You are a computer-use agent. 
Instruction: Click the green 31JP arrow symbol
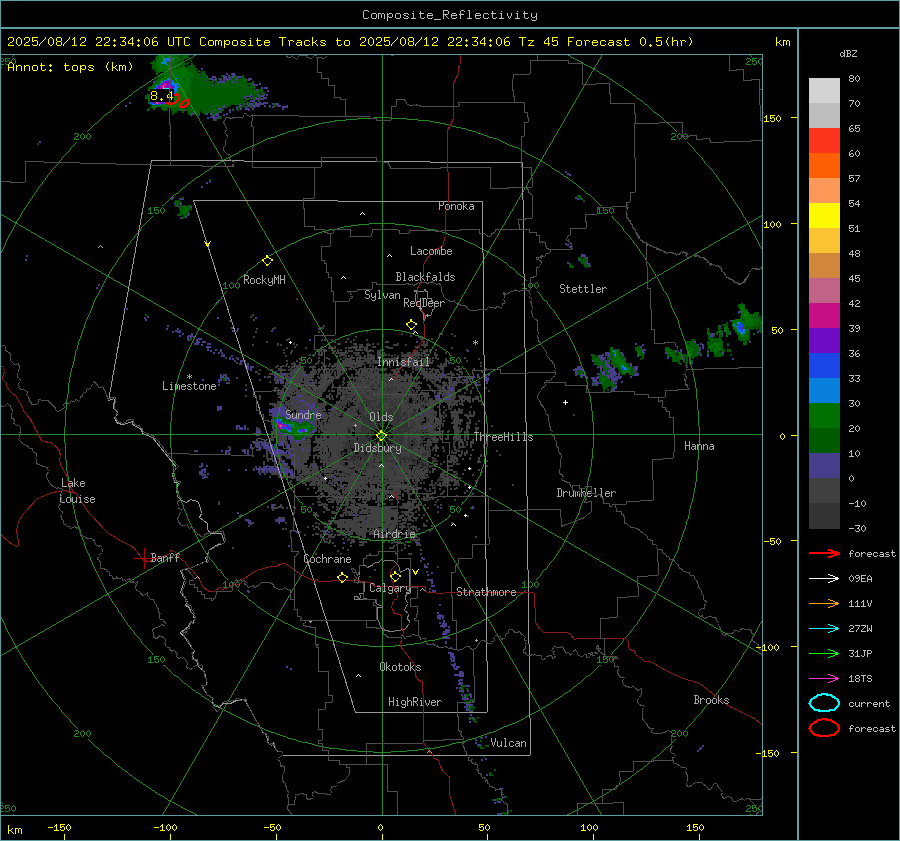[x=824, y=653]
